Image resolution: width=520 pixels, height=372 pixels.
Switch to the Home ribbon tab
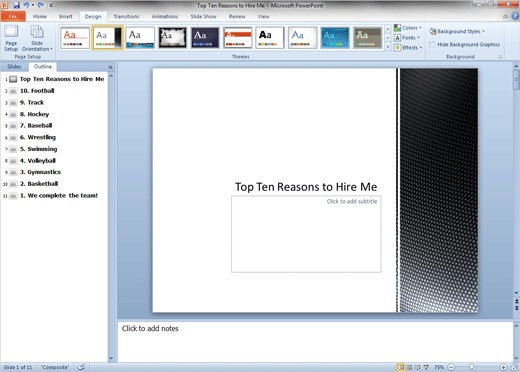click(40, 16)
